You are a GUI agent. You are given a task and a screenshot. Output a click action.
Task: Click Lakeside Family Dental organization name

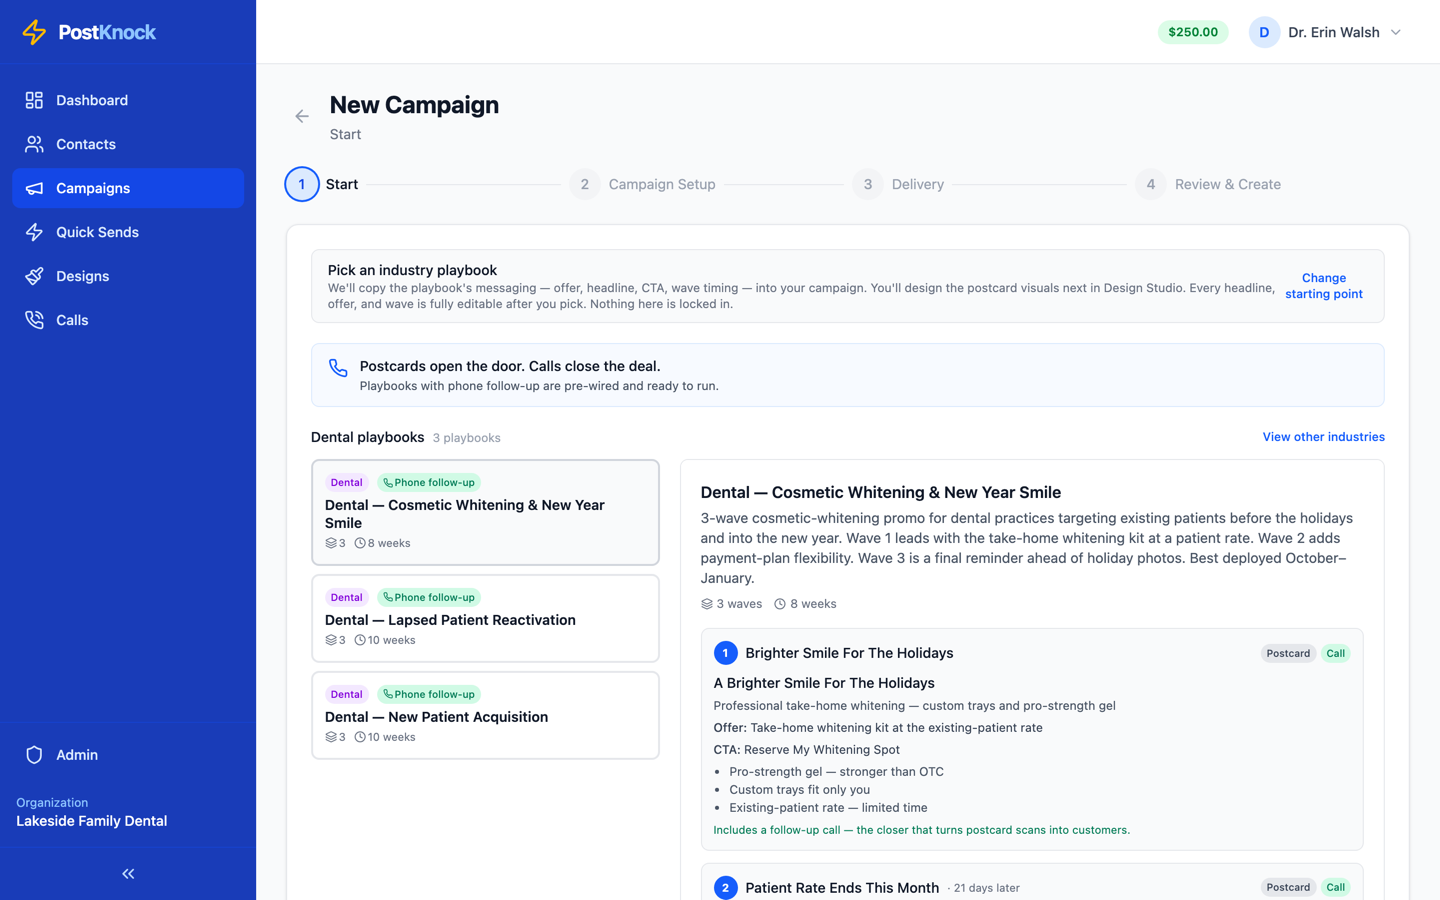click(92, 821)
